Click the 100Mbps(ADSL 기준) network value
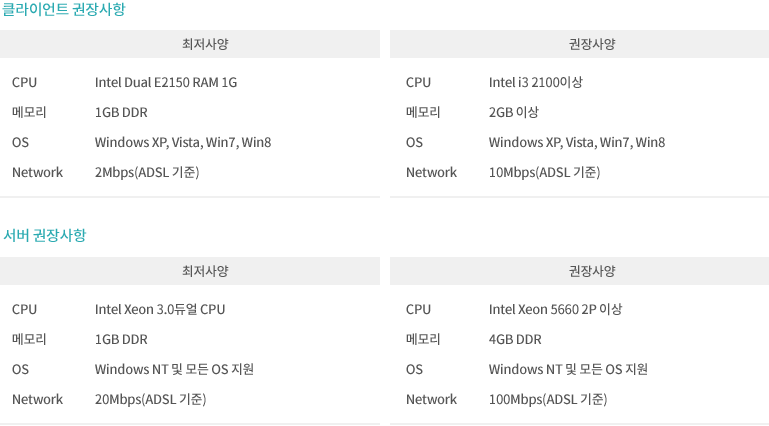 [547, 399]
